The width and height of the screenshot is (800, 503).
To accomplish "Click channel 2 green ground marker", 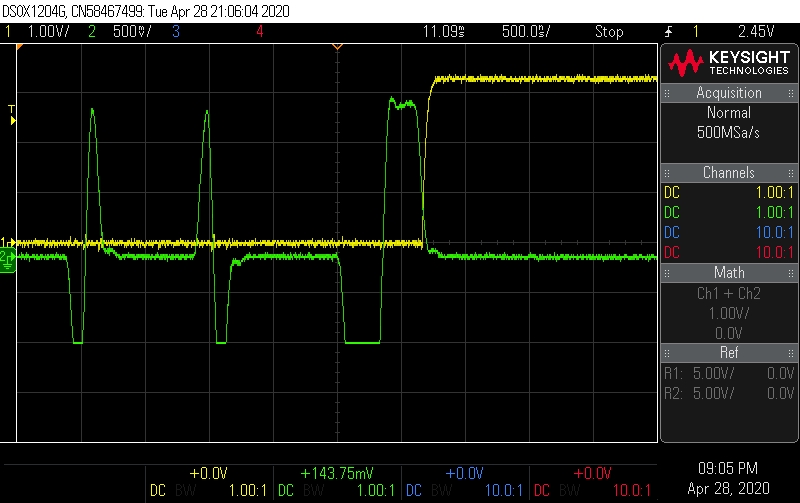I will pos(6,258).
